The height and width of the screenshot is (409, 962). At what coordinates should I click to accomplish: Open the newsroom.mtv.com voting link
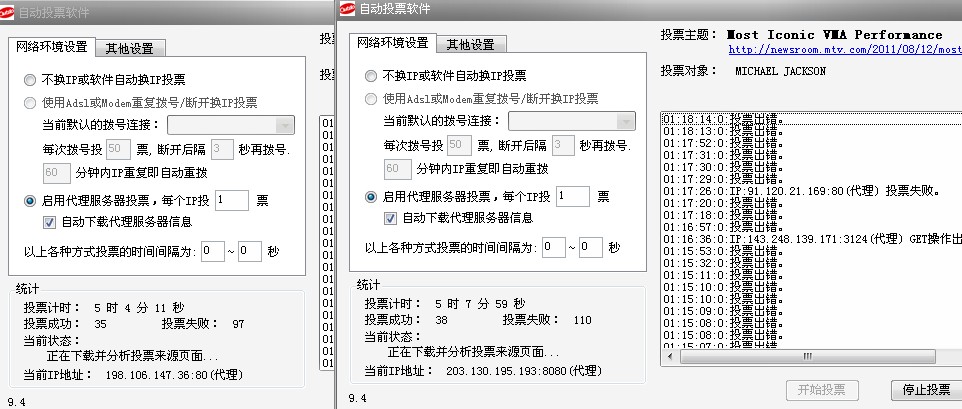pyautogui.click(x=844, y=48)
